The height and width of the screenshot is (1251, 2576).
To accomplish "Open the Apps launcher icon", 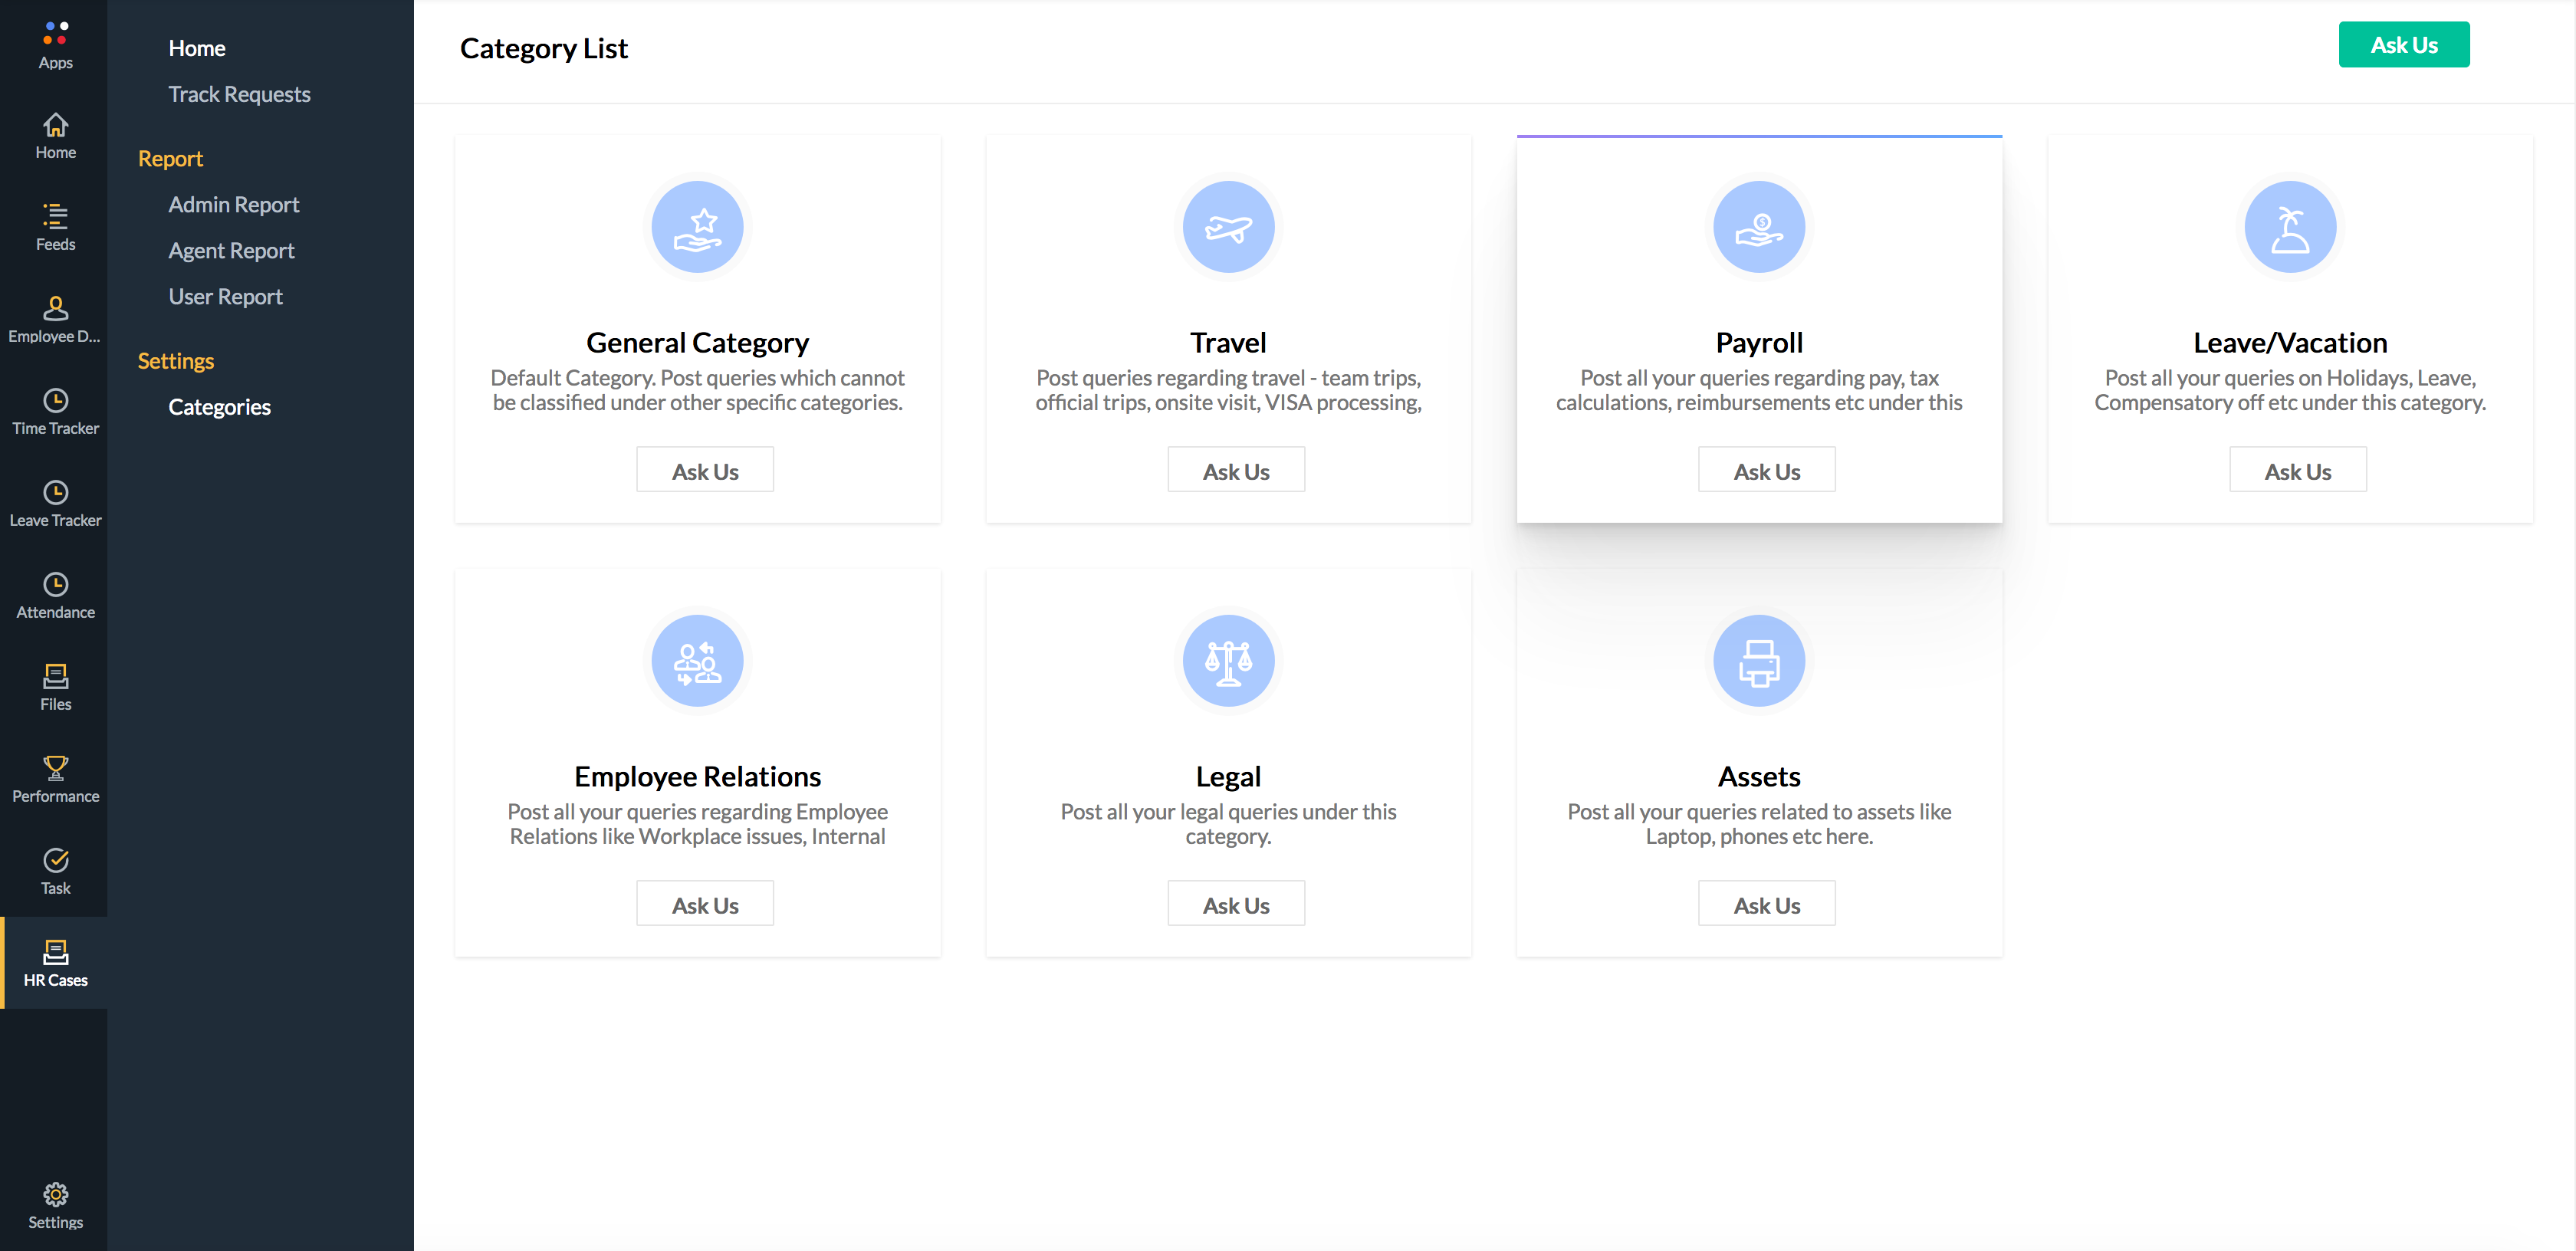I will point(55,45).
